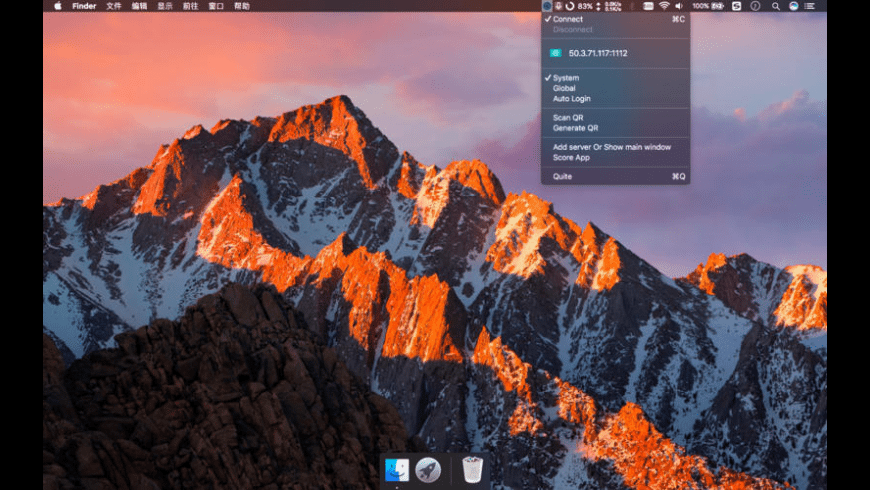This screenshot has width=870, height=490.
Task: Open Spotlight search magnifier icon
Action: click(775, 6)
